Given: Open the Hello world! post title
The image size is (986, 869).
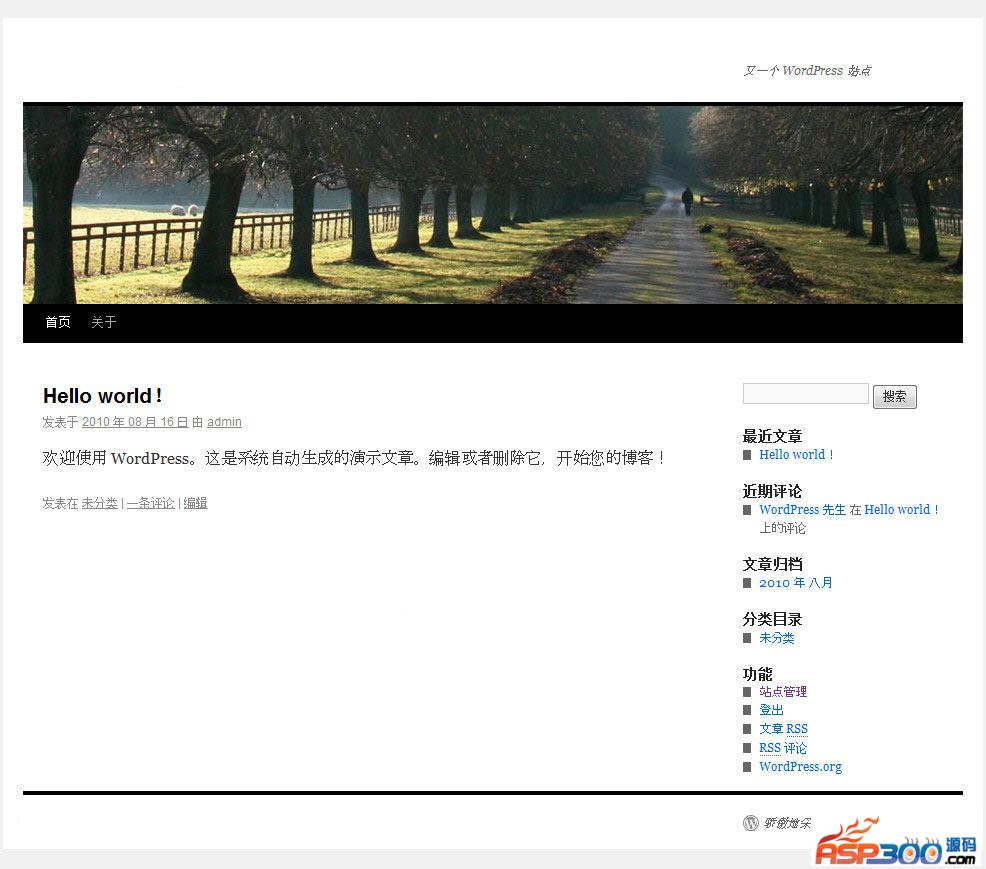Looking at the screenshot, I should 102,396.
